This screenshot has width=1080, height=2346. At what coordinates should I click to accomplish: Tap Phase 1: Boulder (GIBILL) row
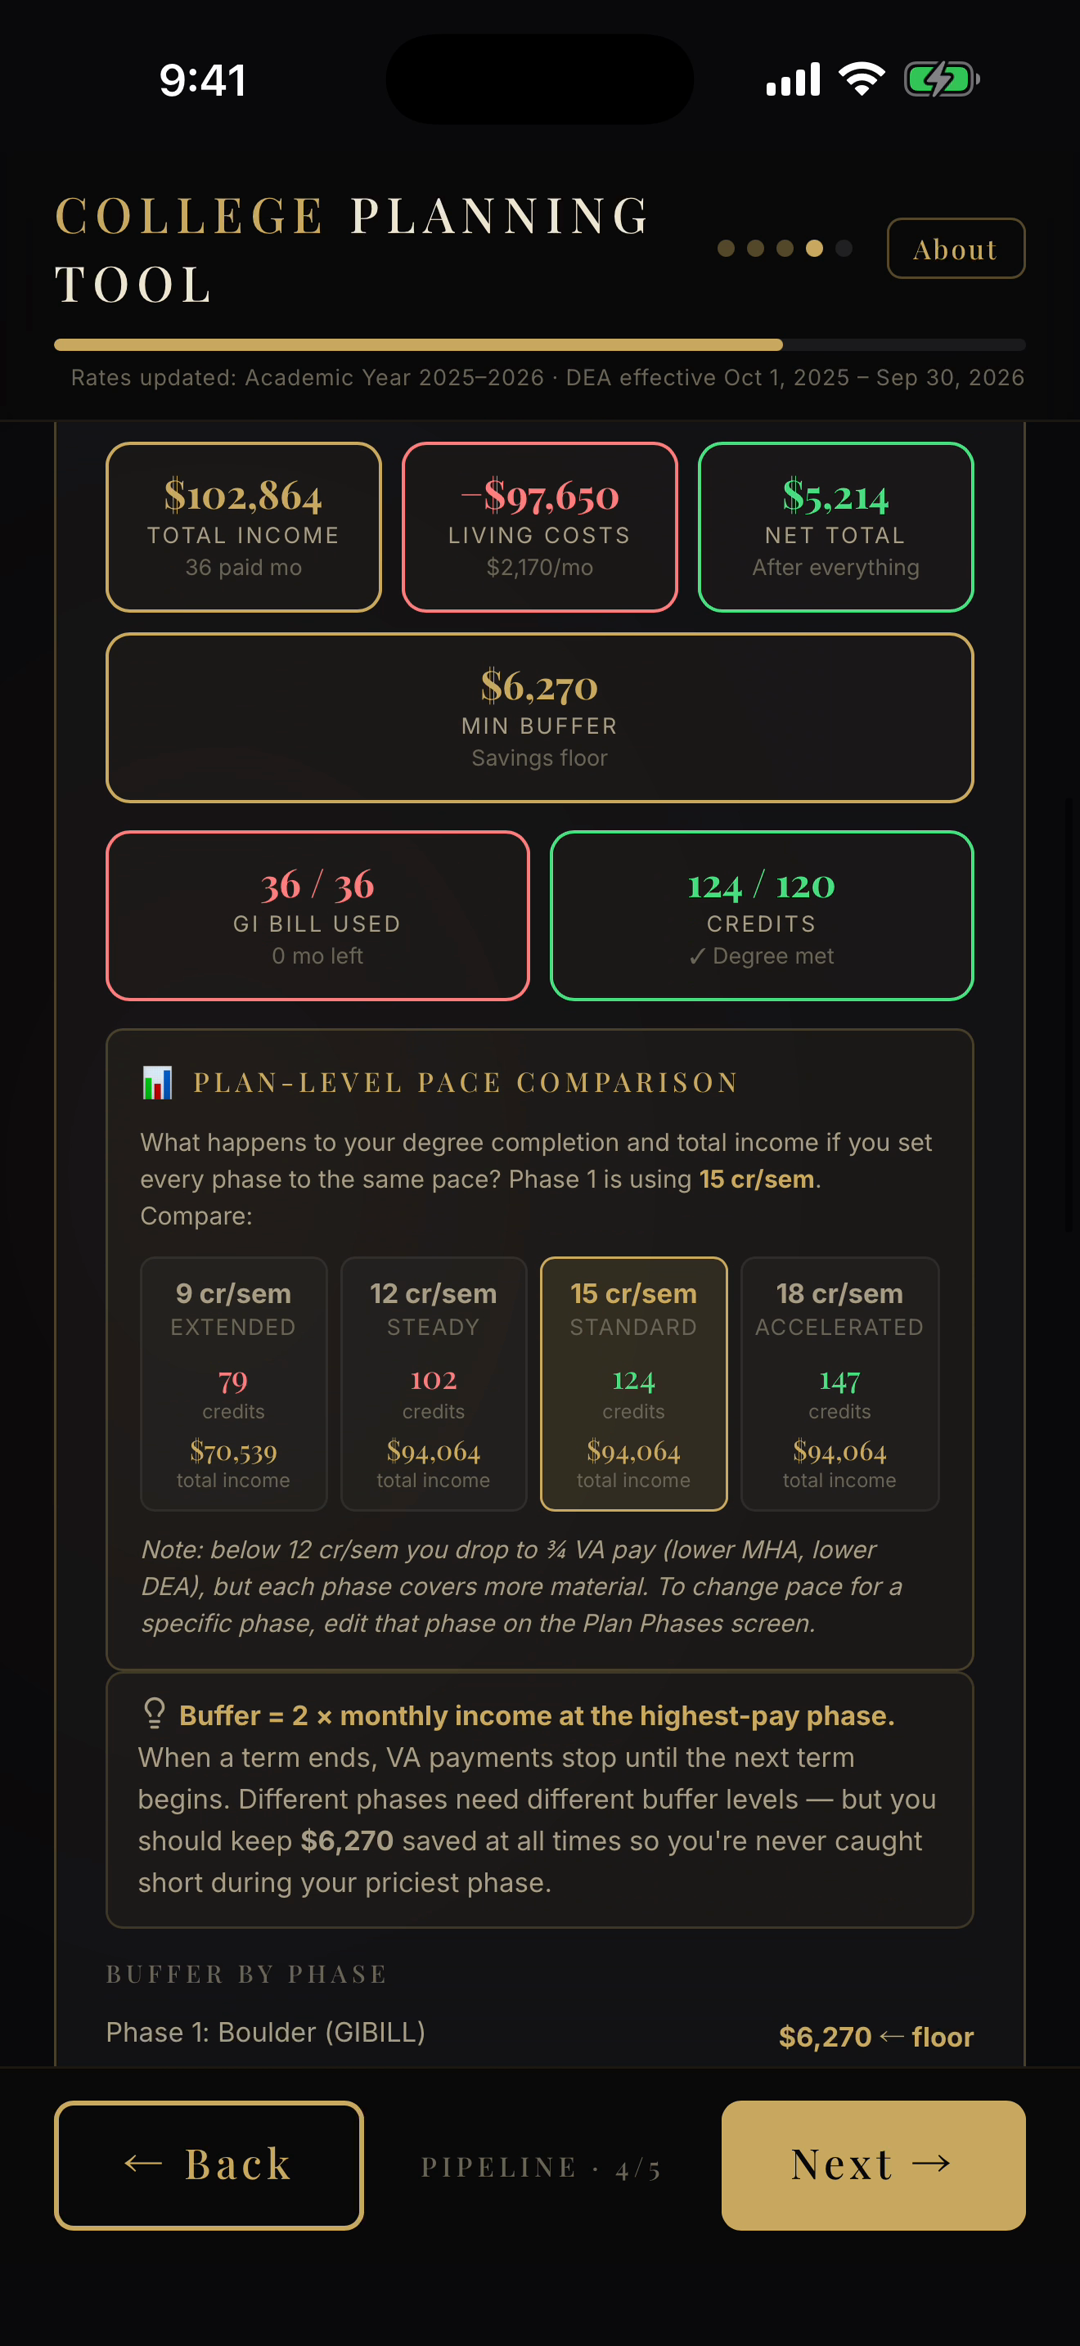pos(540,2034)
